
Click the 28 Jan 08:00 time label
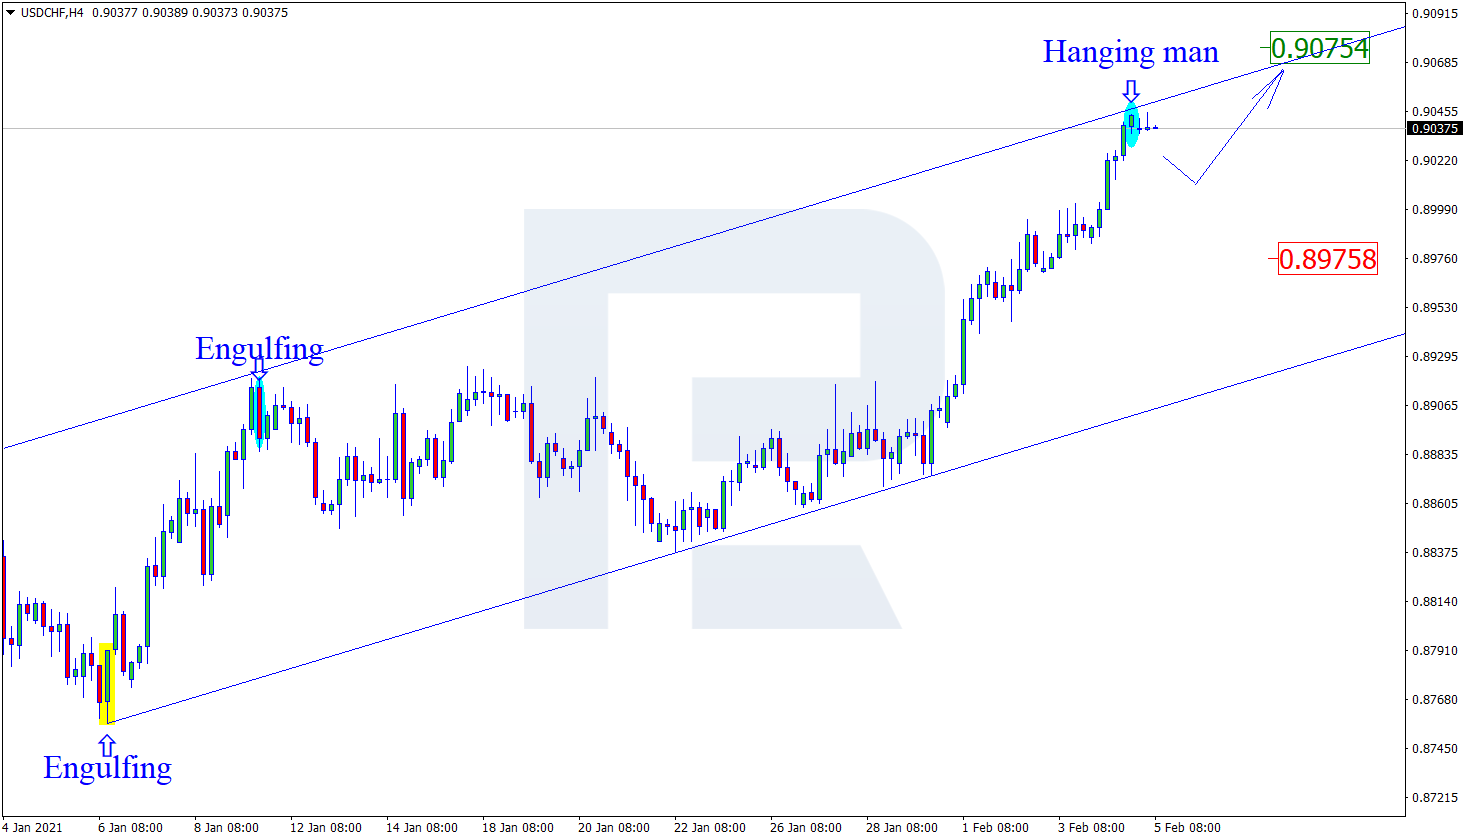tap(902, 828)
